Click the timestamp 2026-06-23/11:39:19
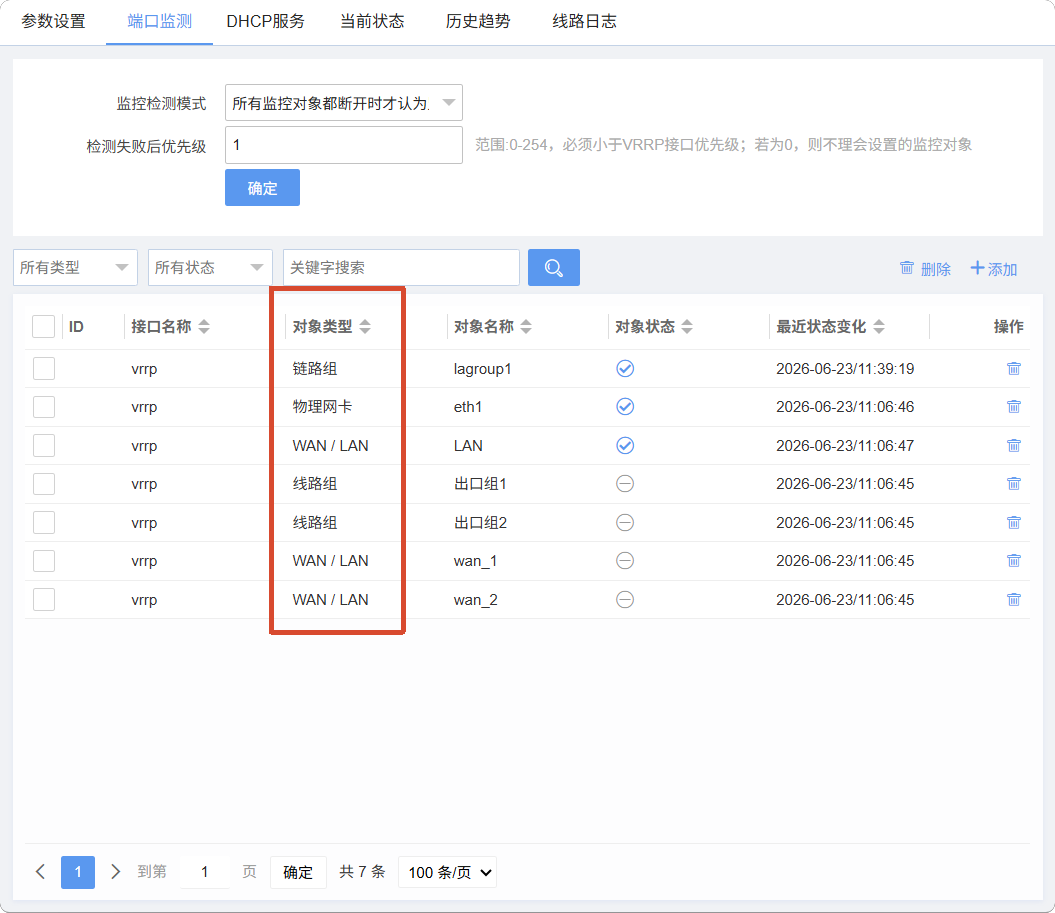Screen dimensions: 1055x913 pos(845,369)
